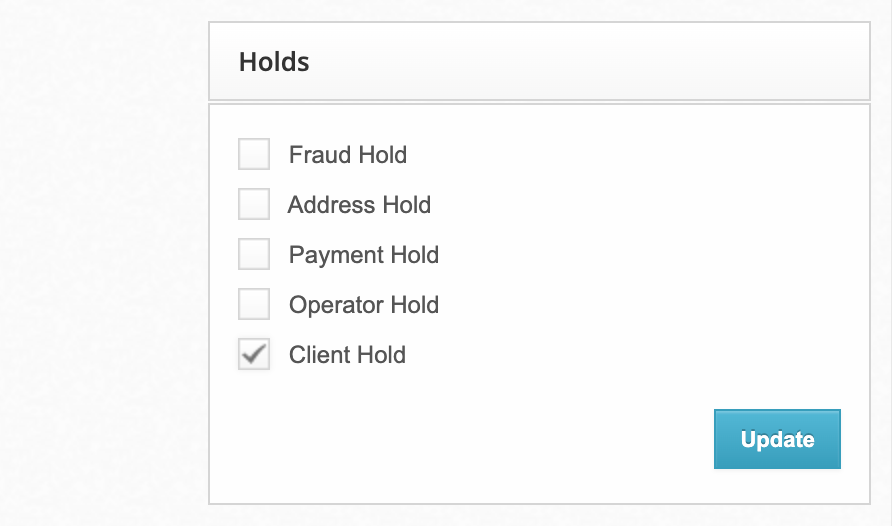892x526 pixels.
Task: Activate the box beside Operator Hold
Action: click(x=254, y=304)
